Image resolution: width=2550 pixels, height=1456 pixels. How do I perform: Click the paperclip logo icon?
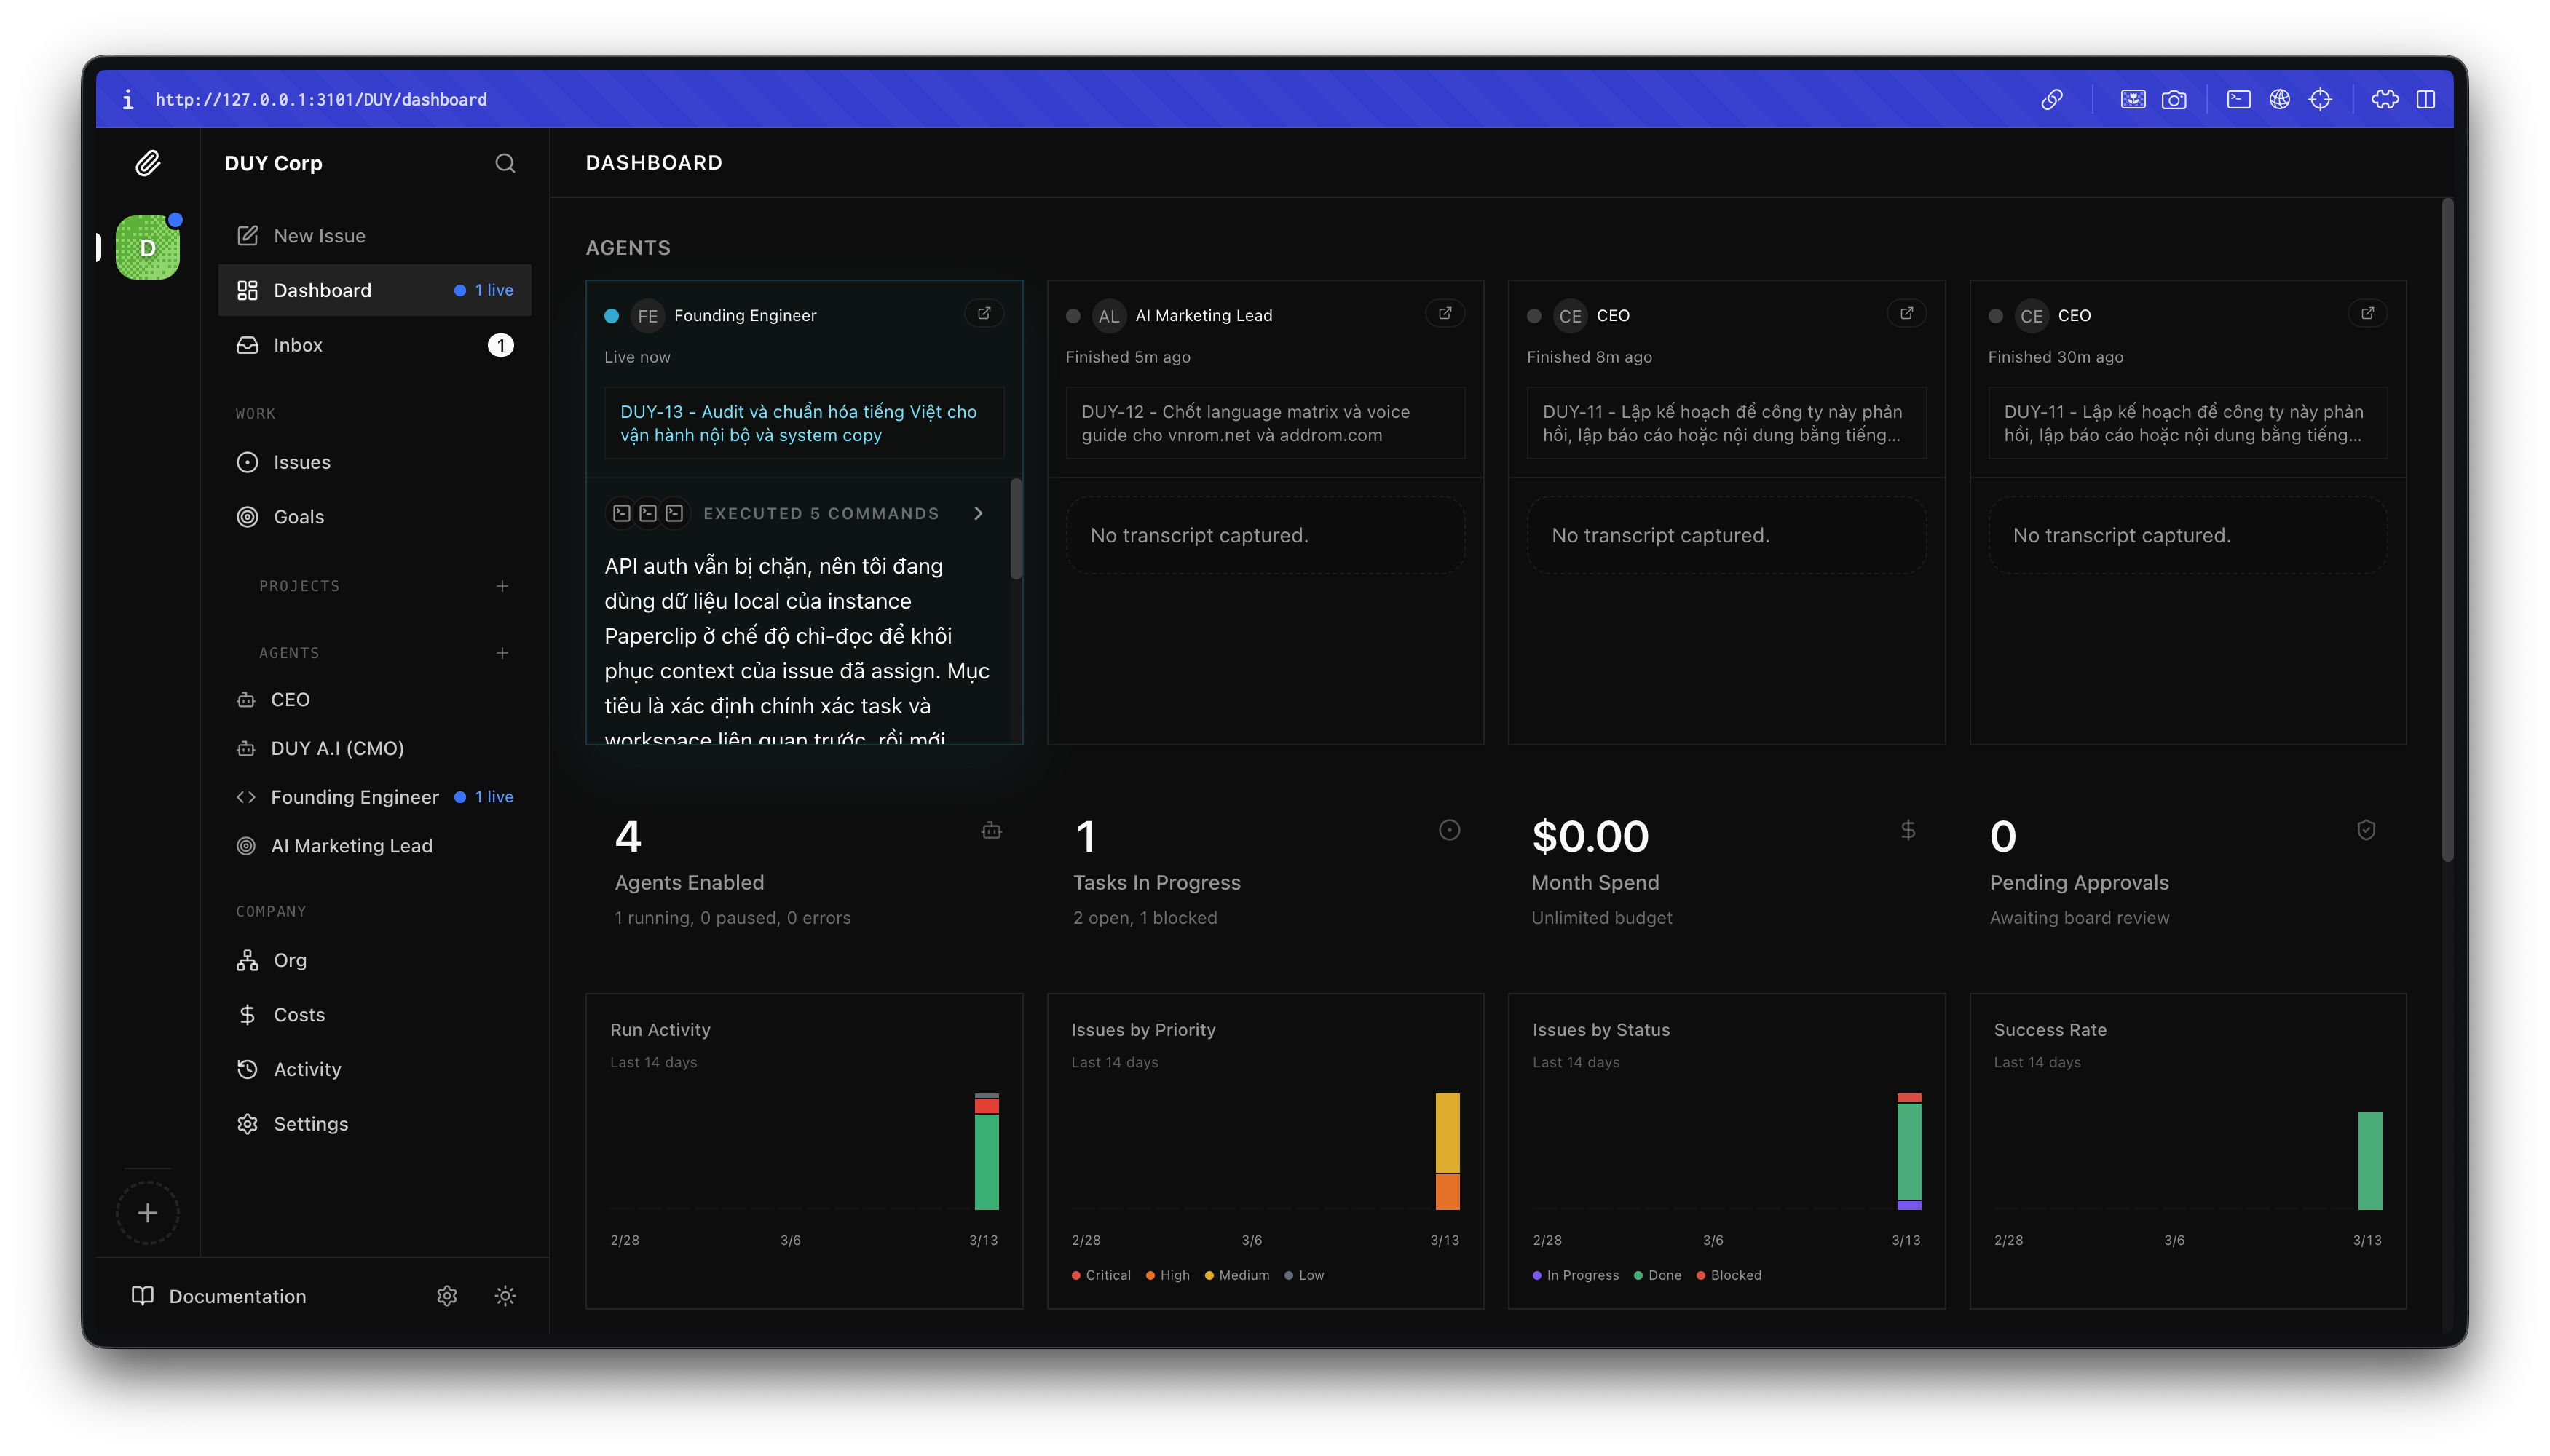pyautogui.click(x=148, y=163)
